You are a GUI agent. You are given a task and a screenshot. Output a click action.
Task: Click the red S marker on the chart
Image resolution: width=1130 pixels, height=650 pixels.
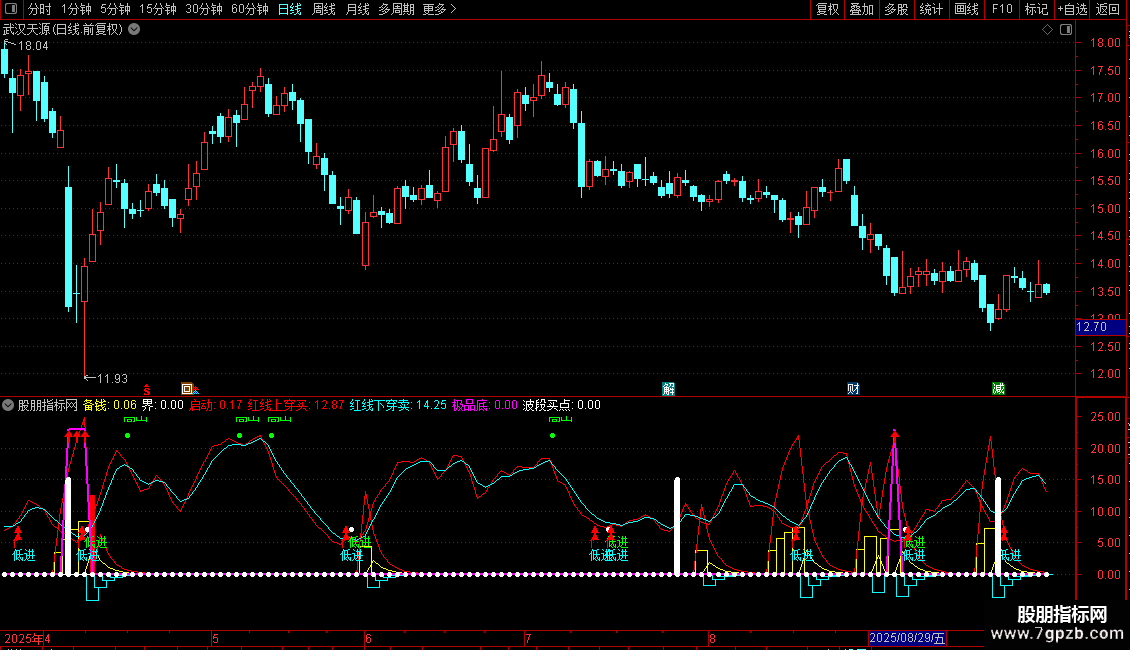[x=147, y=389]
